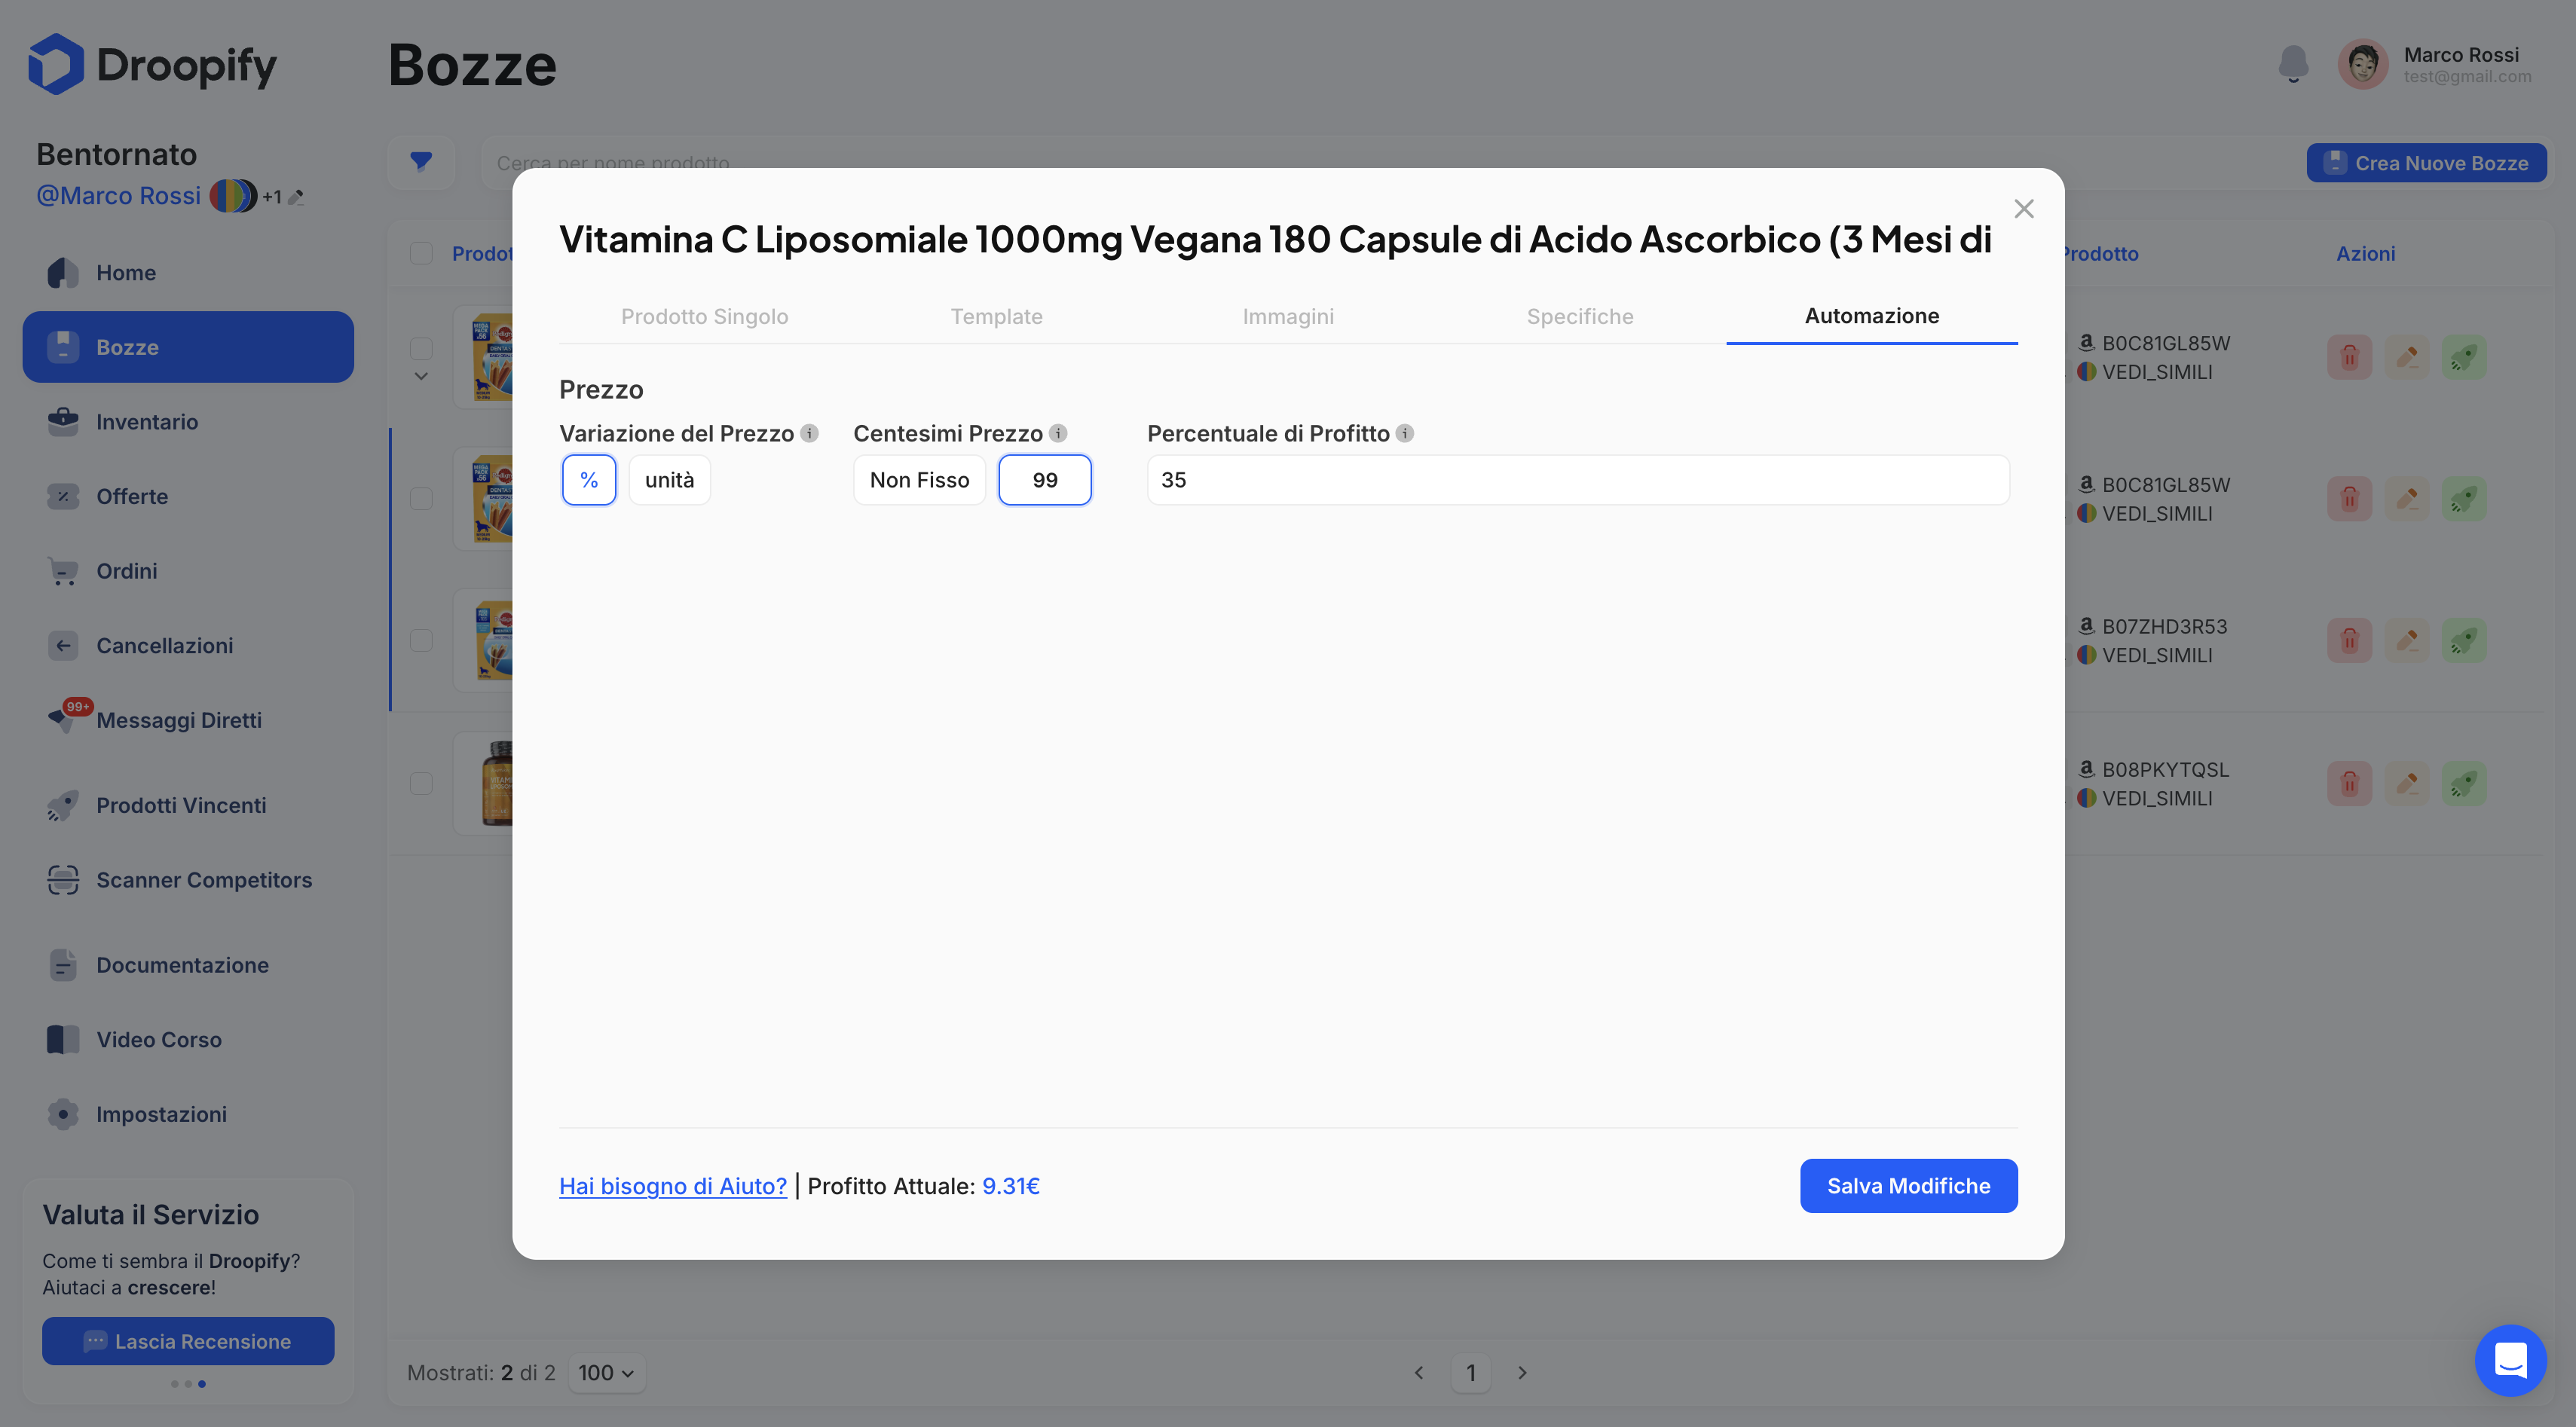This screenshot has width=2576, height=1427.
Task: Select the Automazione tab
Action: pyautogui.click(x=1872, y=316)
